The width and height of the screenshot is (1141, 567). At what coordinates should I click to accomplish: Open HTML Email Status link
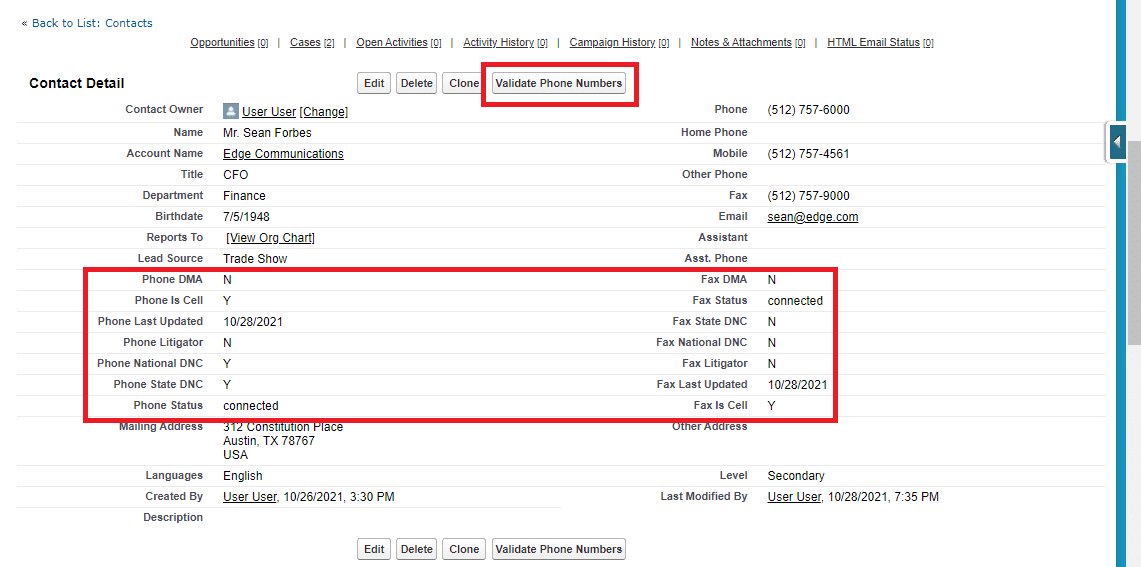point(873,43)
